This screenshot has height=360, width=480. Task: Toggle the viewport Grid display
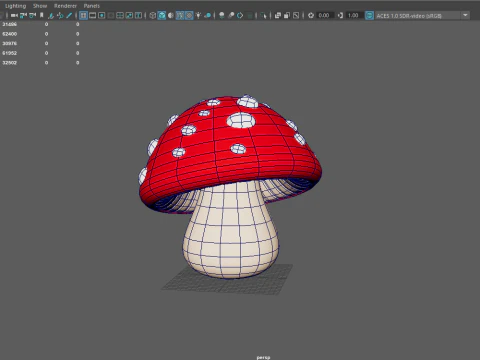point(83,15)
